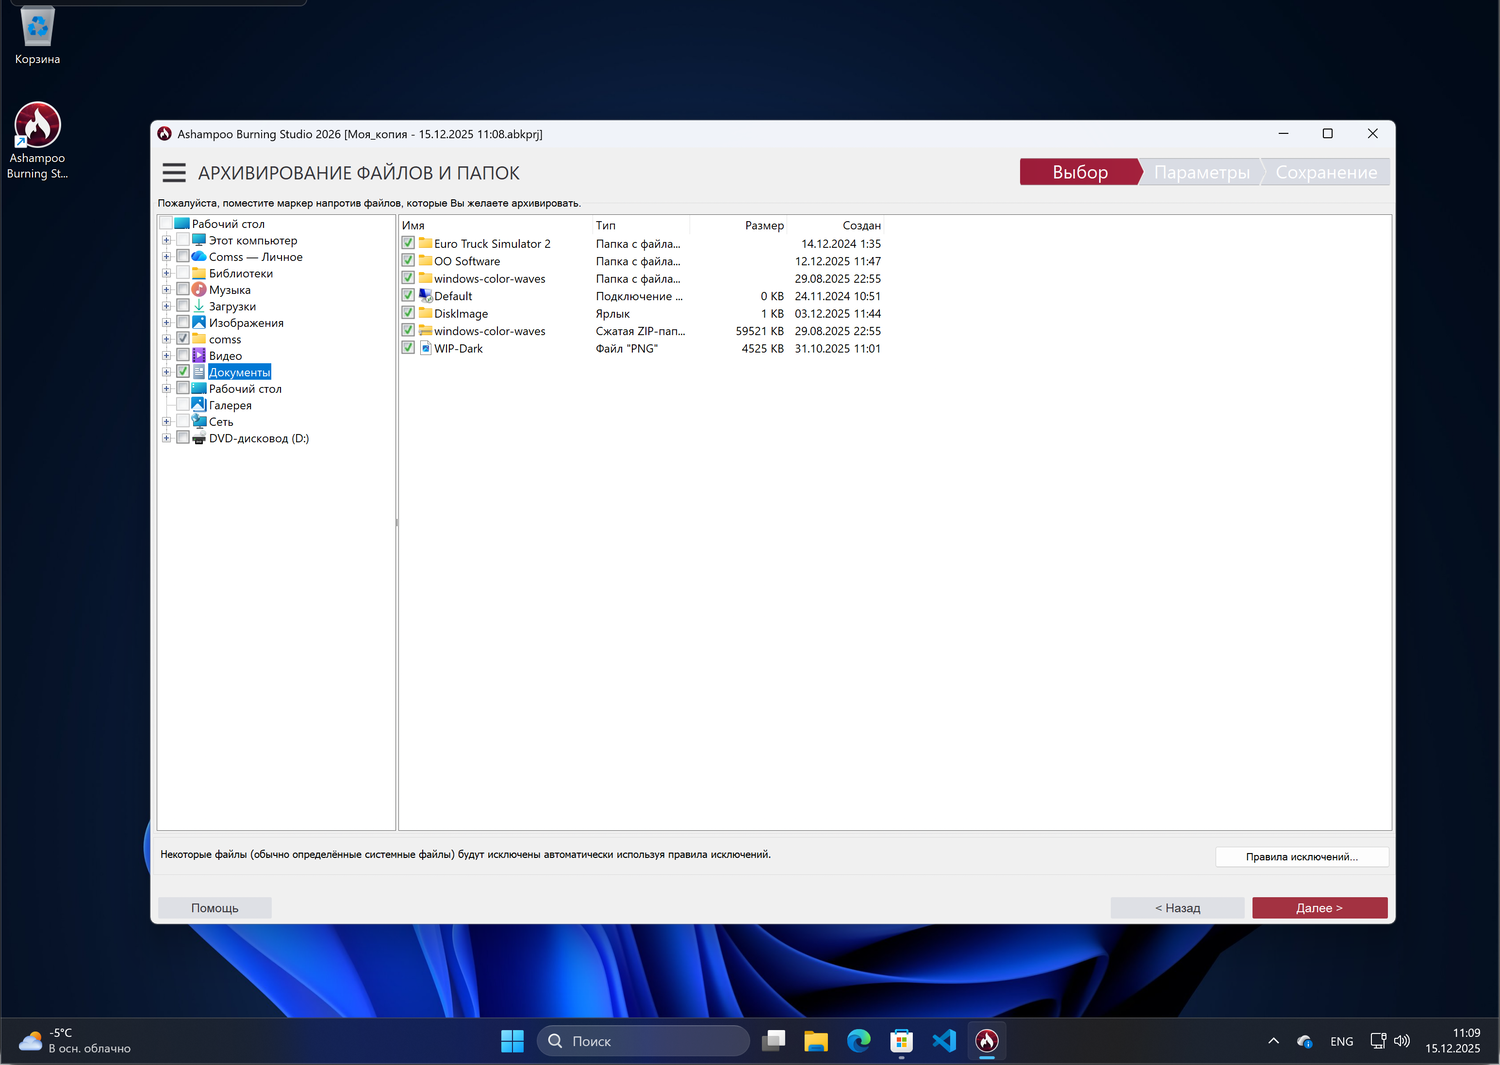The image size is (1500, 1065).
Task: Open File Explorer from the taskbar
Action: (816, 1041)
